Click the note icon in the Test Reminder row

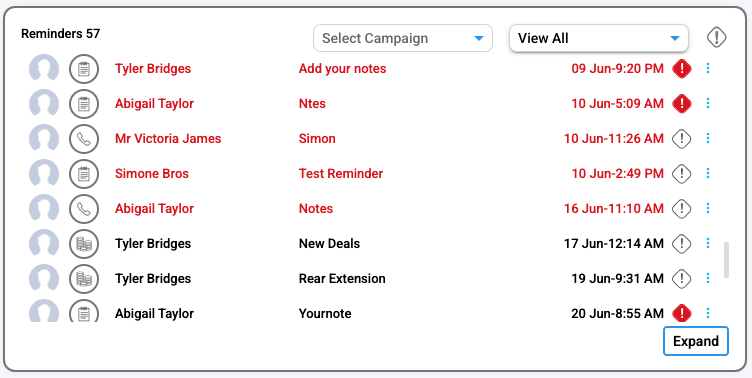(84, 174)
